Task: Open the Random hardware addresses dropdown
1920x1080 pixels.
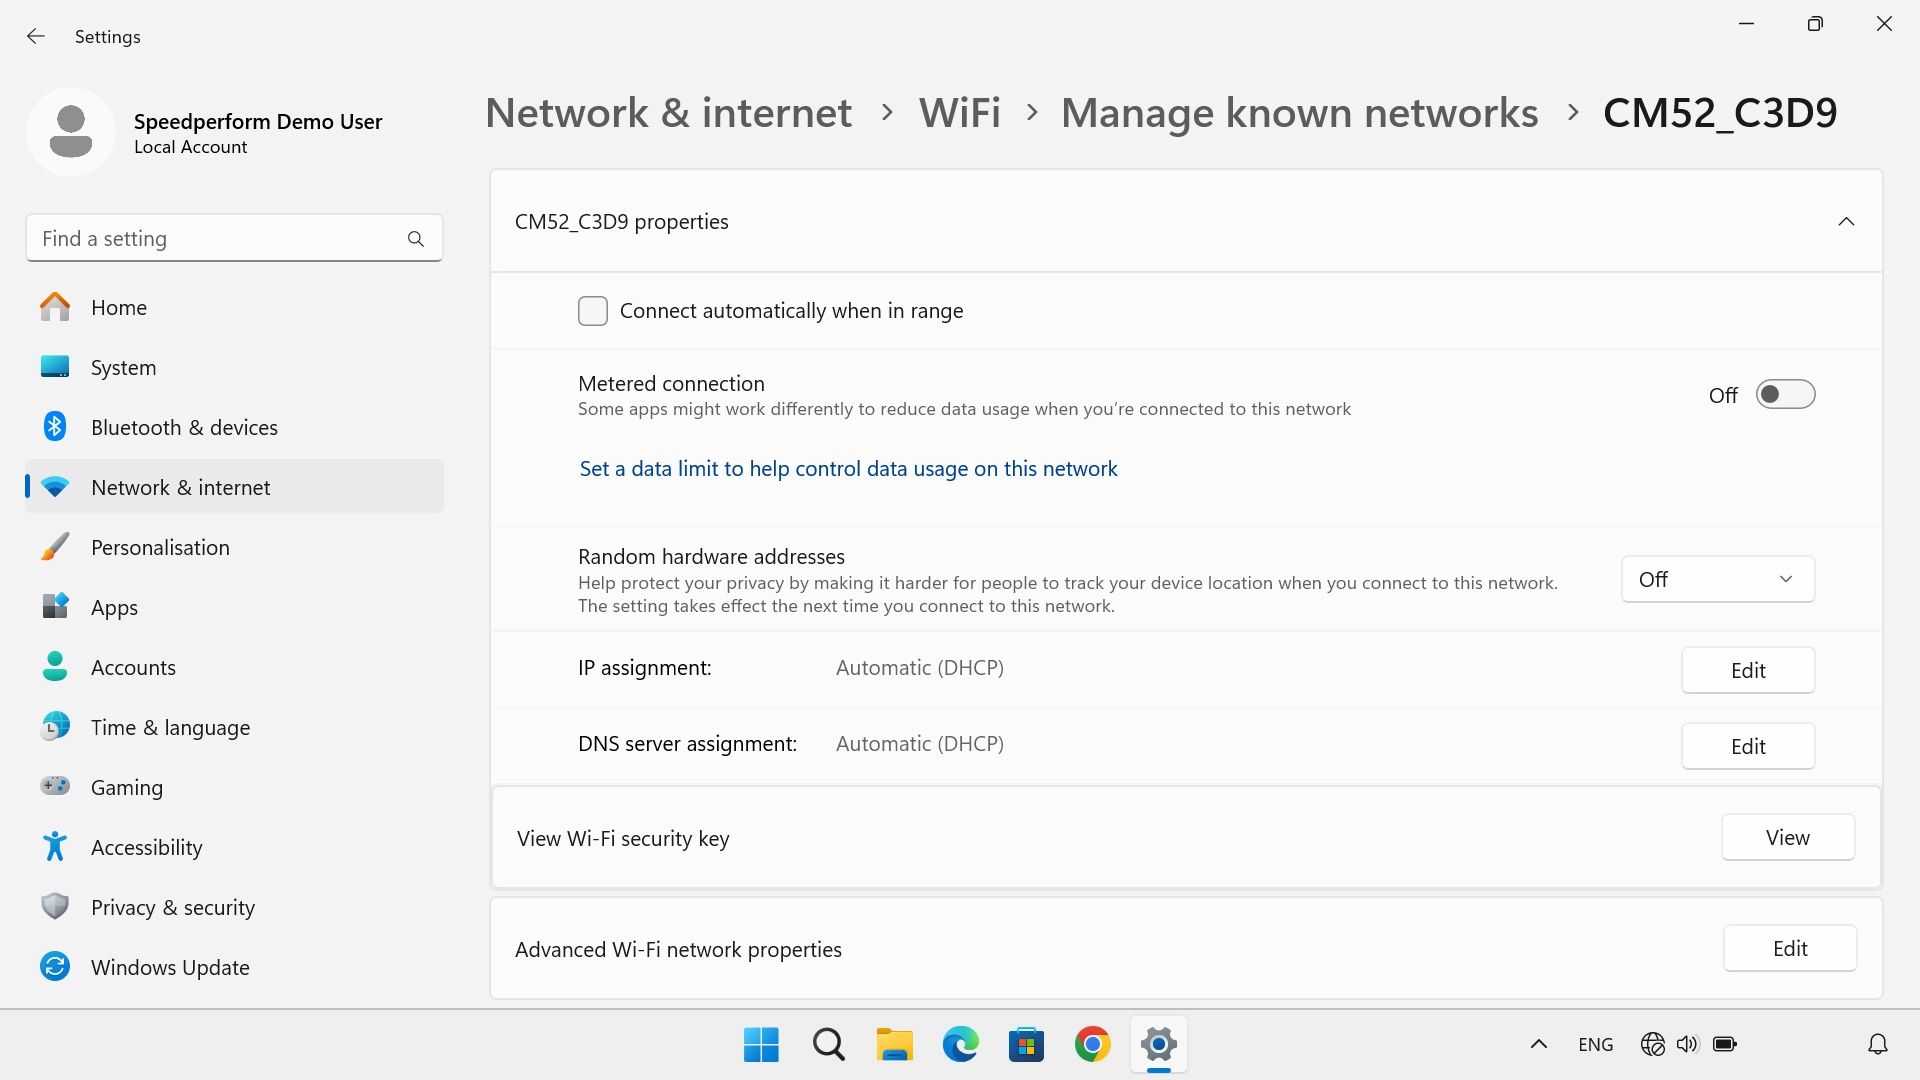Action: coord(1717,580)
